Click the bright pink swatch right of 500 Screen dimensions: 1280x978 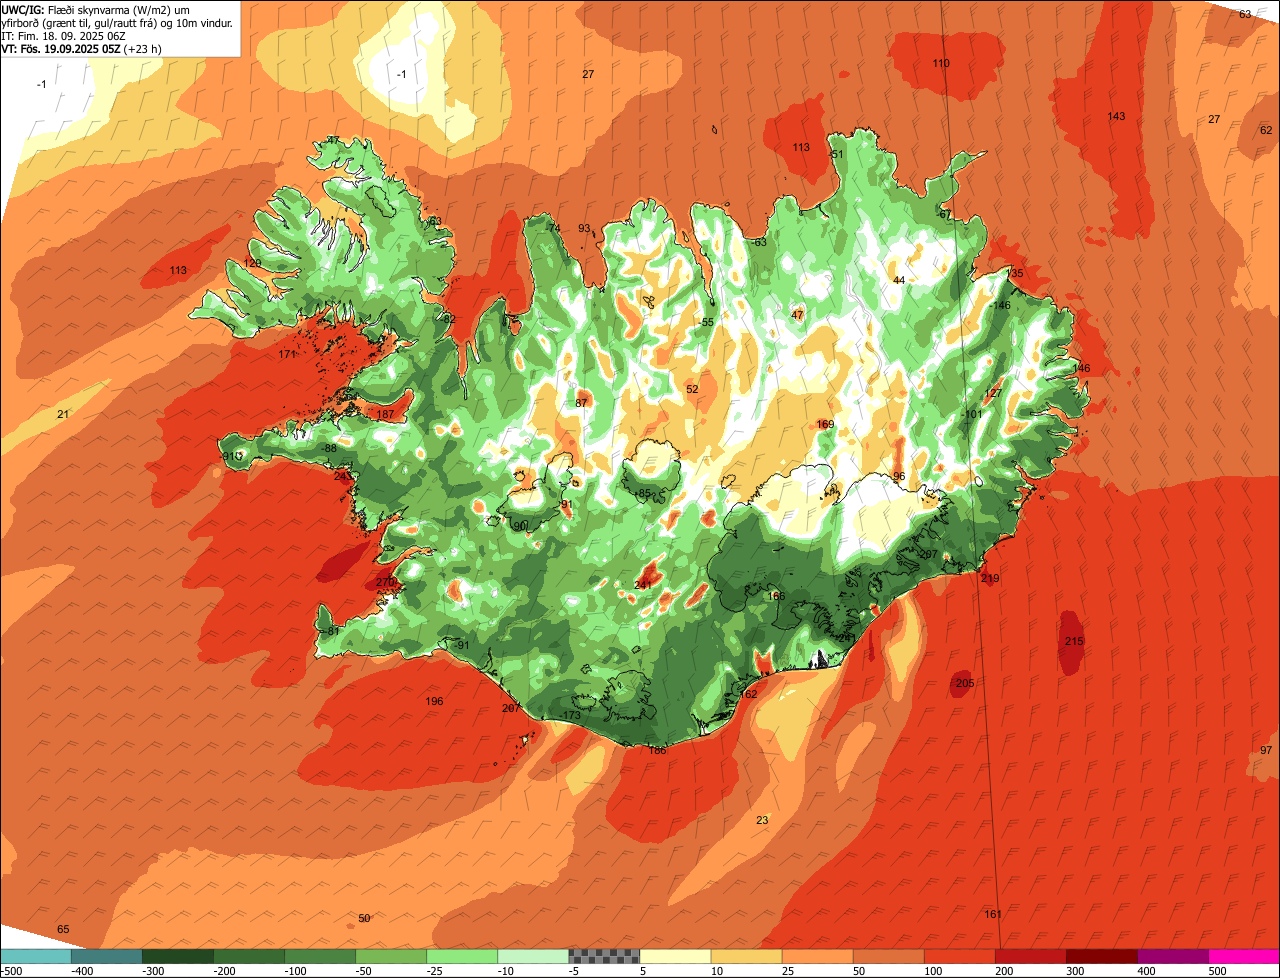coord(1244,956)
